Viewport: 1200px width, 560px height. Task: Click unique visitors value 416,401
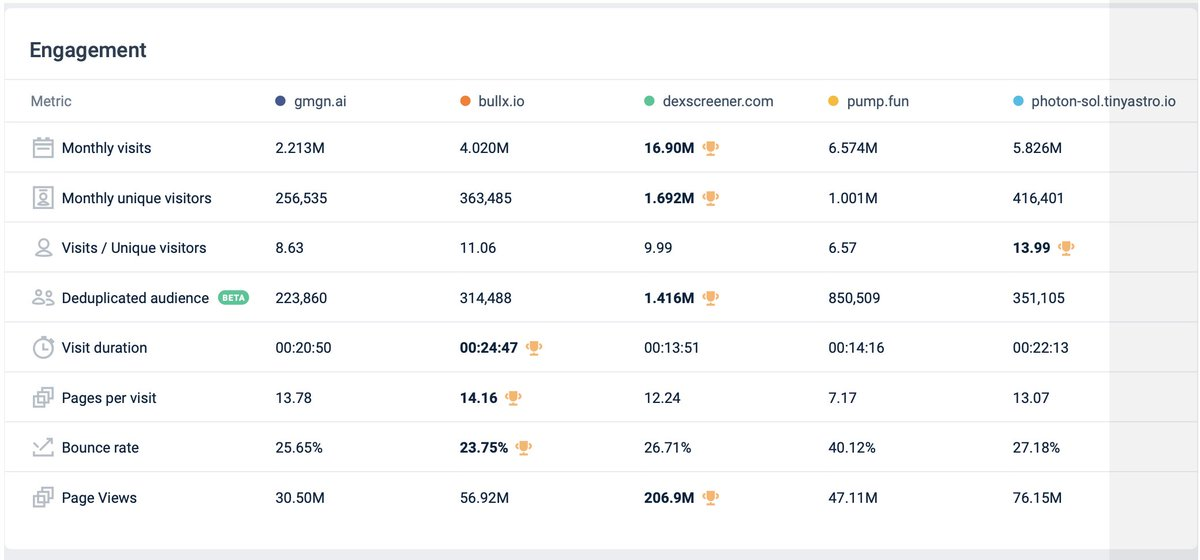pyautogui.click(x=1038, y=198)
